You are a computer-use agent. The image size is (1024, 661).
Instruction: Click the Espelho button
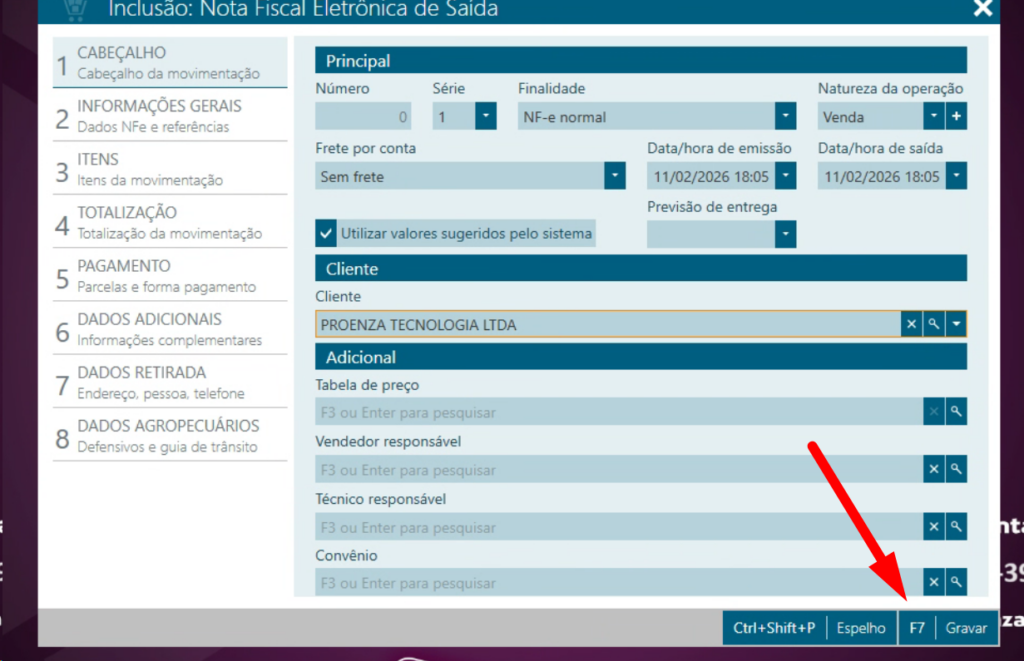point(861,628)
